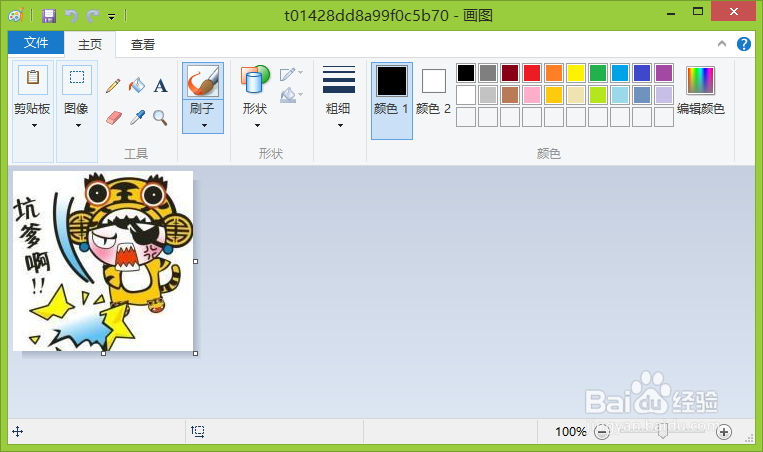
Task: Expand the 剪贴板 dropdown arrow
Action: [34, 126]
